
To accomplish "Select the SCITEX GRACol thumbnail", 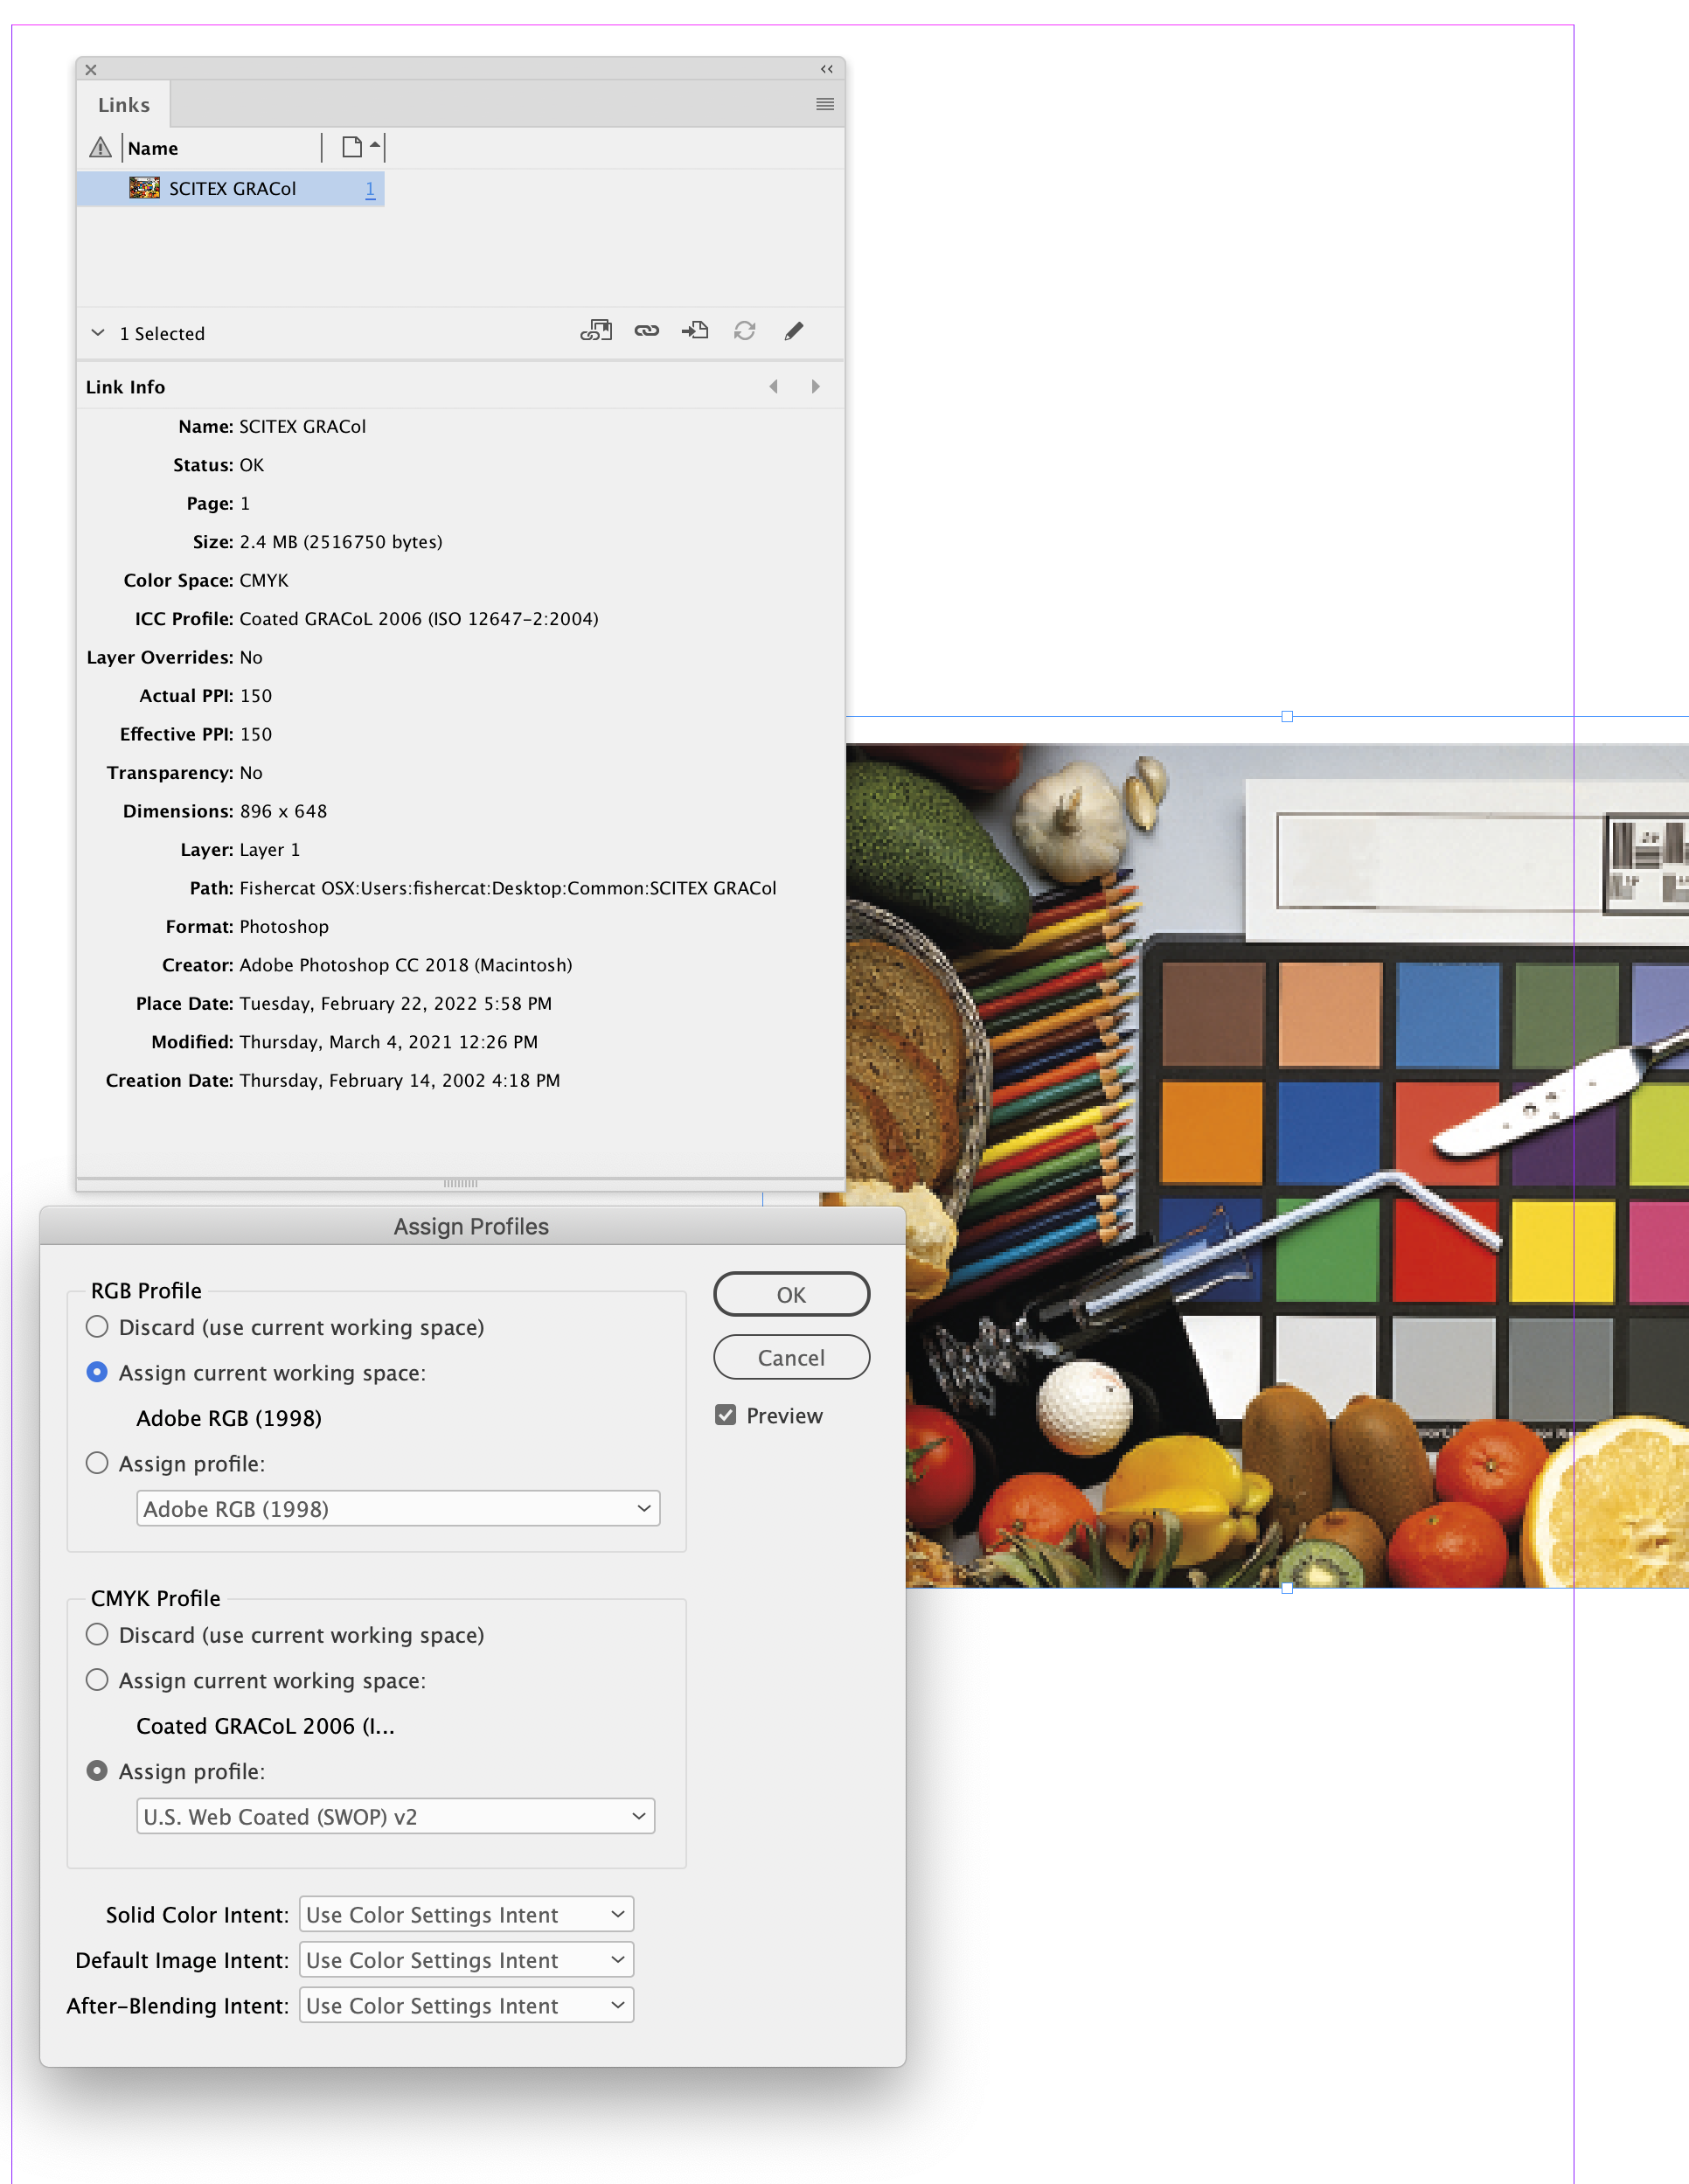I will pos(143,188).
